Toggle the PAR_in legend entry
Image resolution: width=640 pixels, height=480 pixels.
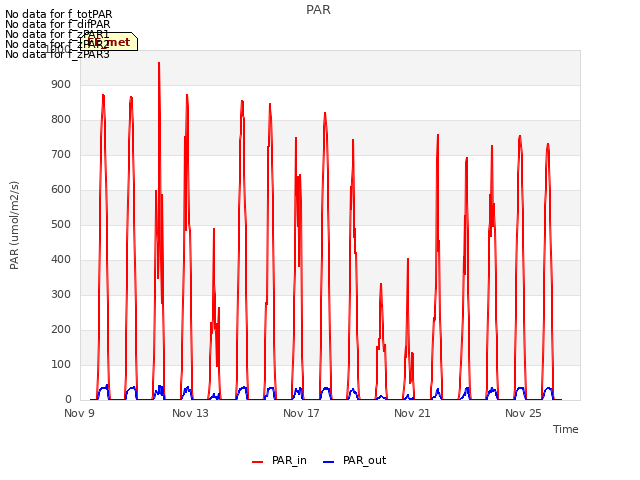pos(279,460)
